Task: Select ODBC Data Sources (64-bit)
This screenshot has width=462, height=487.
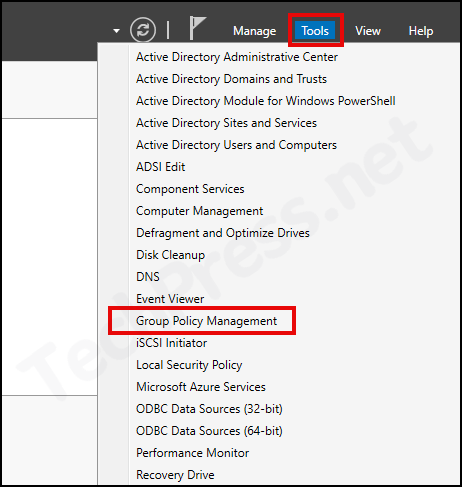Action: 209,431
